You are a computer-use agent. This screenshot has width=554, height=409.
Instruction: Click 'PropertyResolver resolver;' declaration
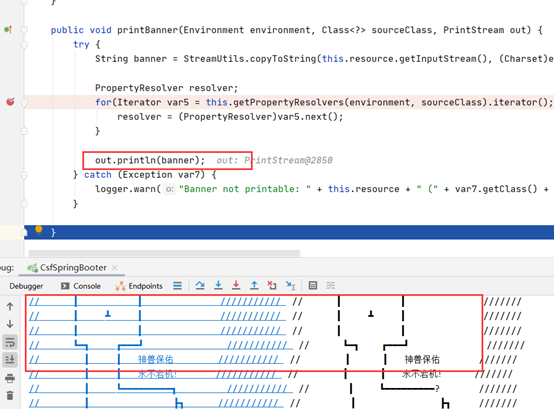tap(166, 88)
